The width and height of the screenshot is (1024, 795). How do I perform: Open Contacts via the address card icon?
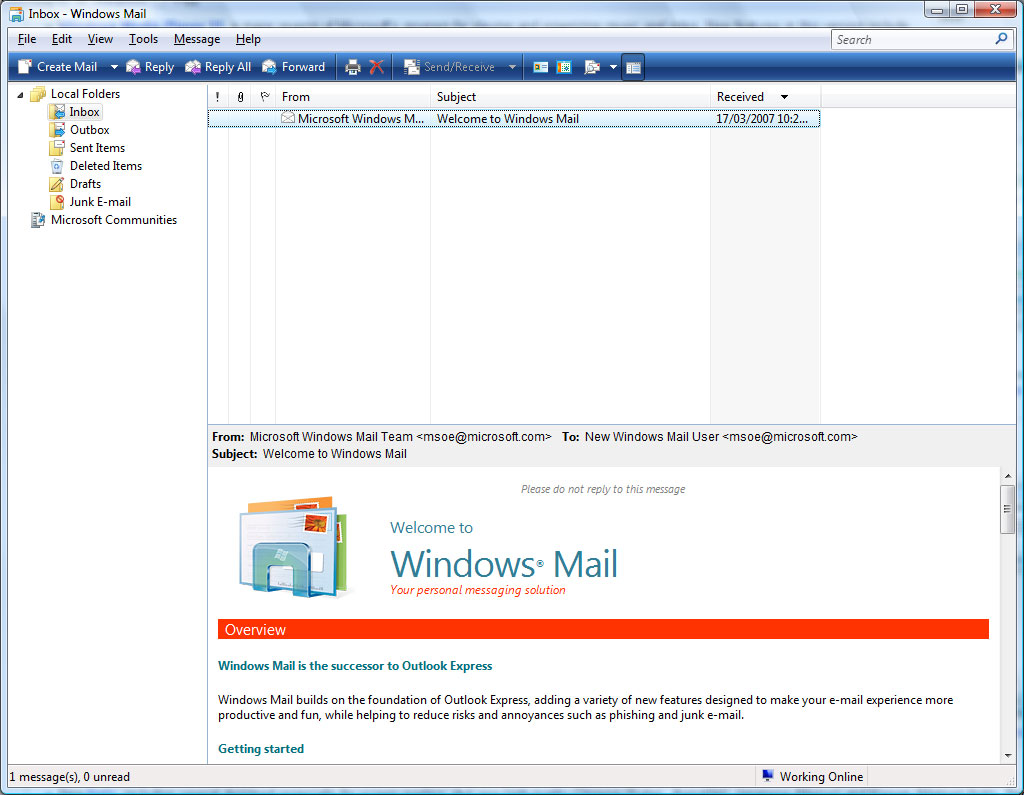point(541,67)
